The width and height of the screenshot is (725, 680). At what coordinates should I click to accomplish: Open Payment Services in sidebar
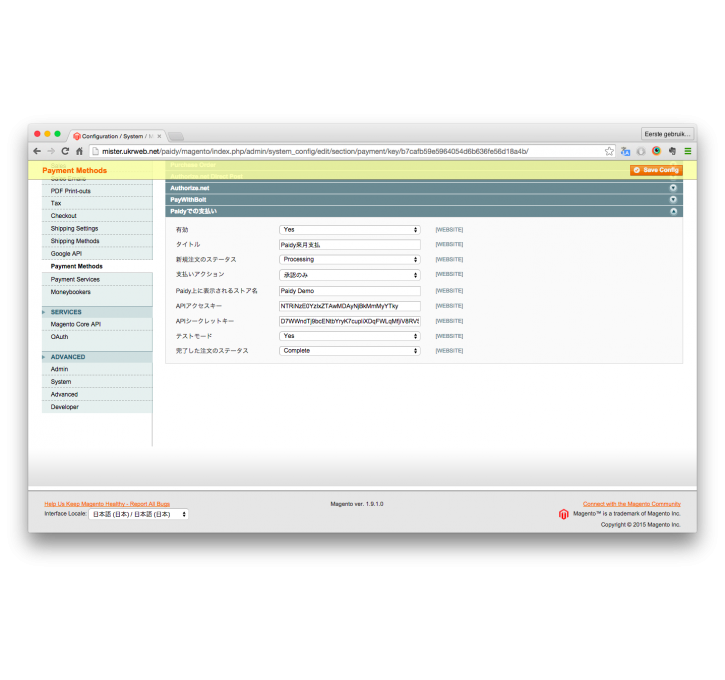[x=97, y=279]
